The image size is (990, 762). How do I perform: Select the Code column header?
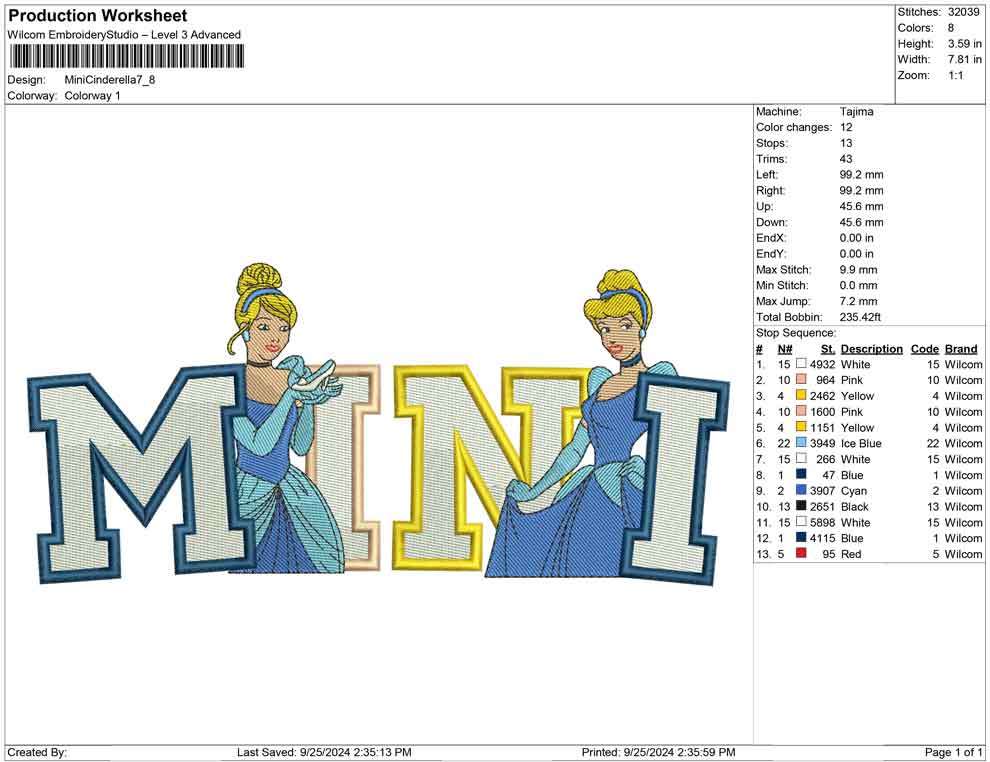925,349
